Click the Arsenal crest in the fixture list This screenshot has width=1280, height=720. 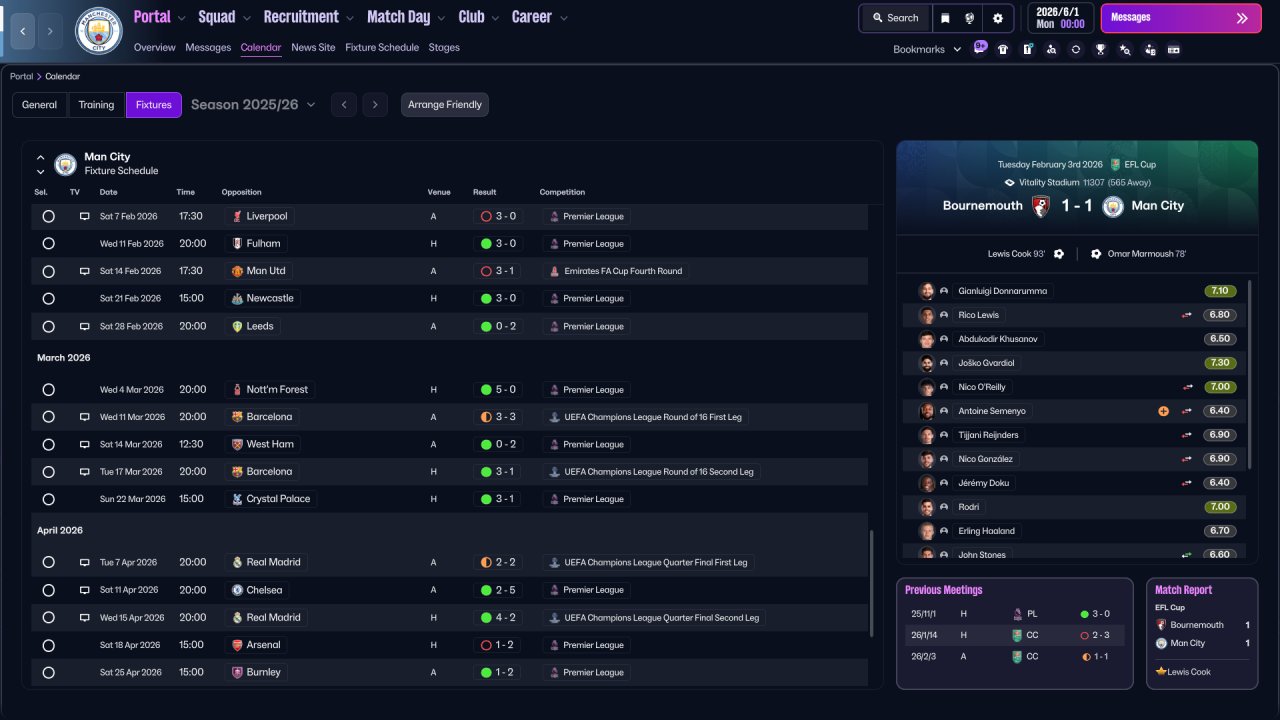point(237,645)
